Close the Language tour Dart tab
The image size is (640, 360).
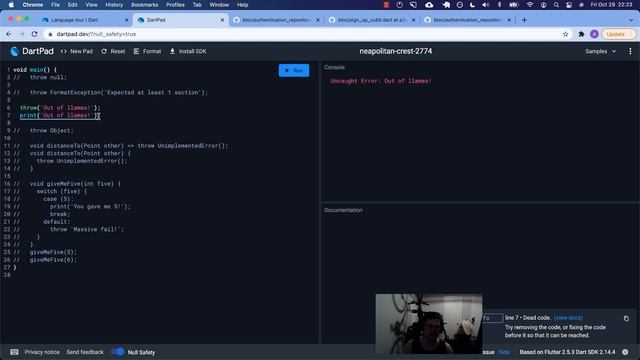(127, 20)
